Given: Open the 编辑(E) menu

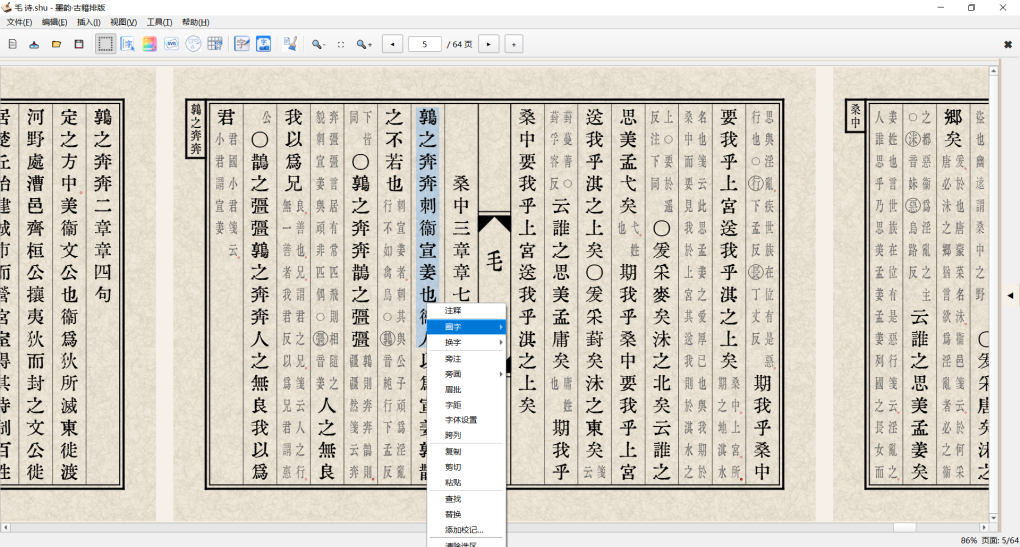Looking at the screenshot, I should tap(54, 22).
